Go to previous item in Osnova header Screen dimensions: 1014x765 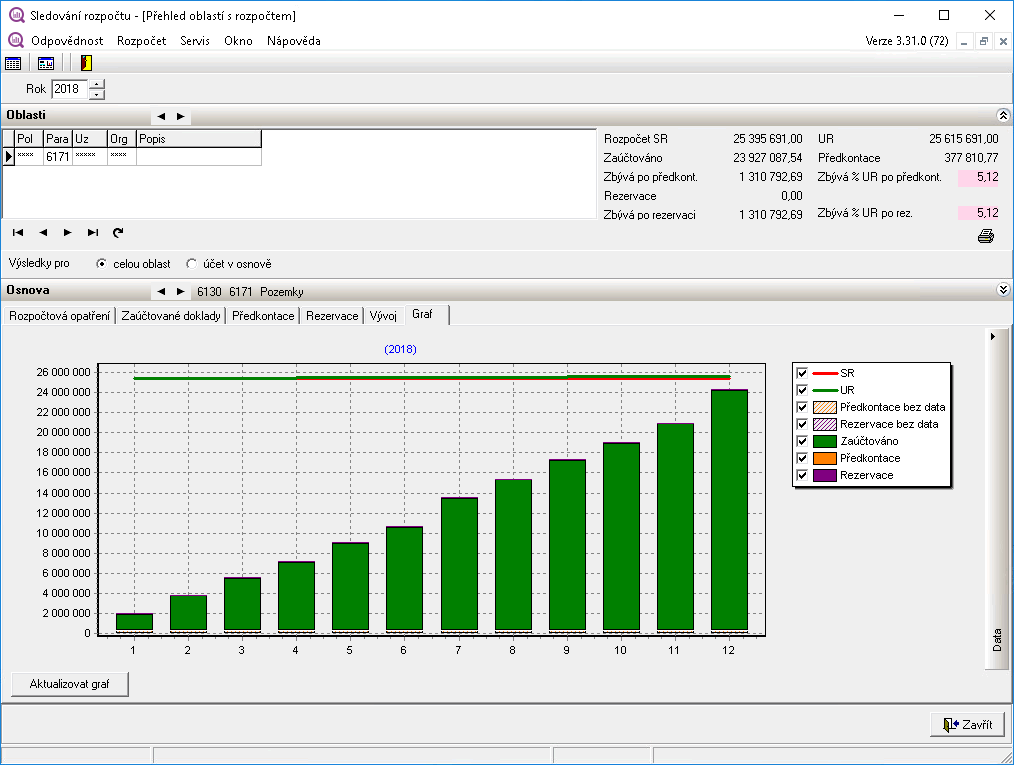[x=160, y=292]
